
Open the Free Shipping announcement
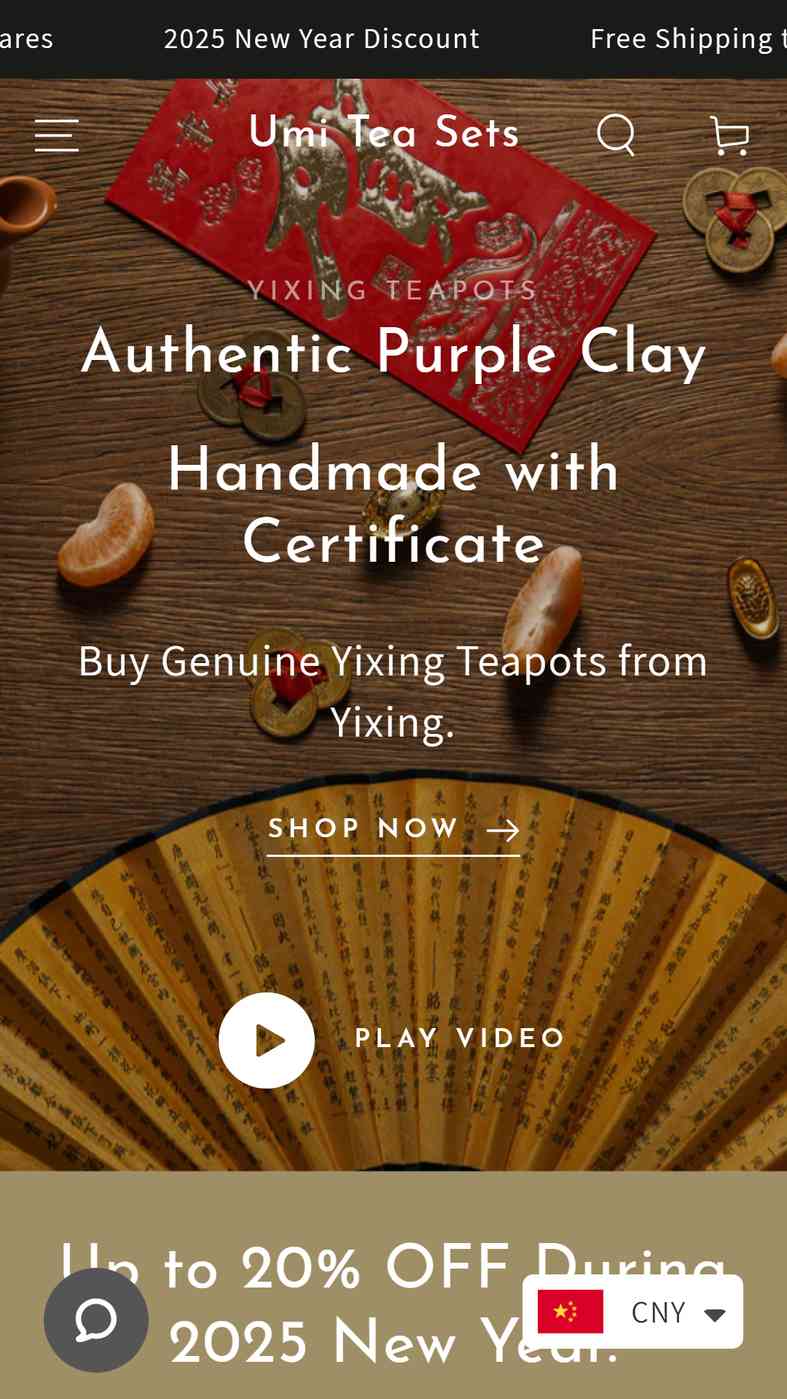pos(688,38)
